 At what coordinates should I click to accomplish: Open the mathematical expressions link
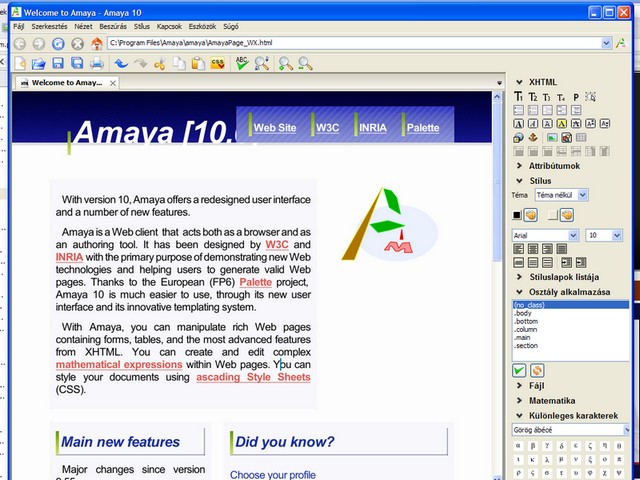tap(119, 364)
